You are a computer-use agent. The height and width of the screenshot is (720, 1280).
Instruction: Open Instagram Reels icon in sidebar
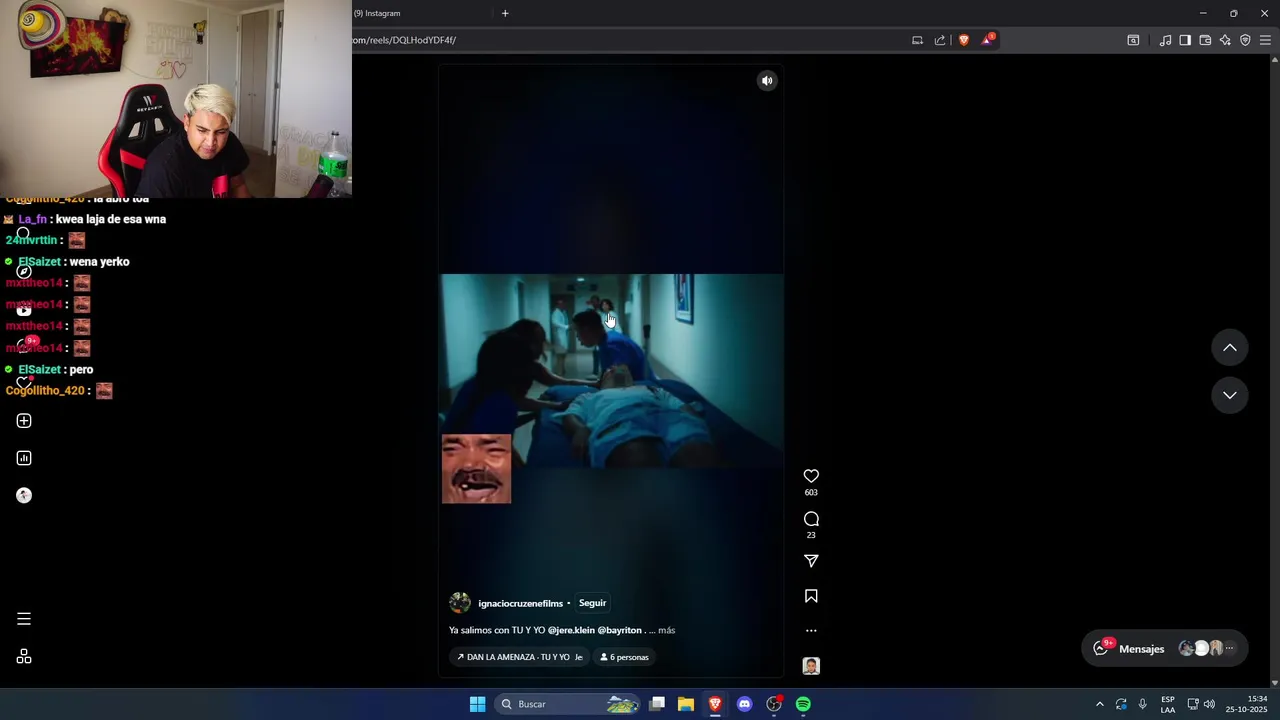pyautogui.click(x=24, y=309)
